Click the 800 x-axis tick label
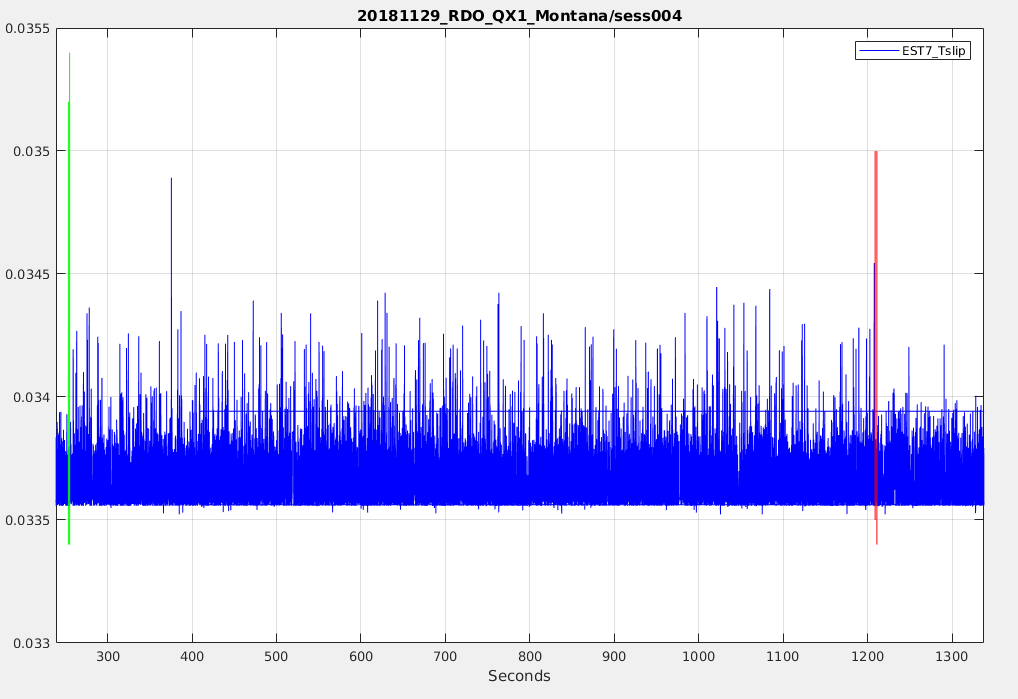Screen dimensions: 1018x699 pos(530,656)
